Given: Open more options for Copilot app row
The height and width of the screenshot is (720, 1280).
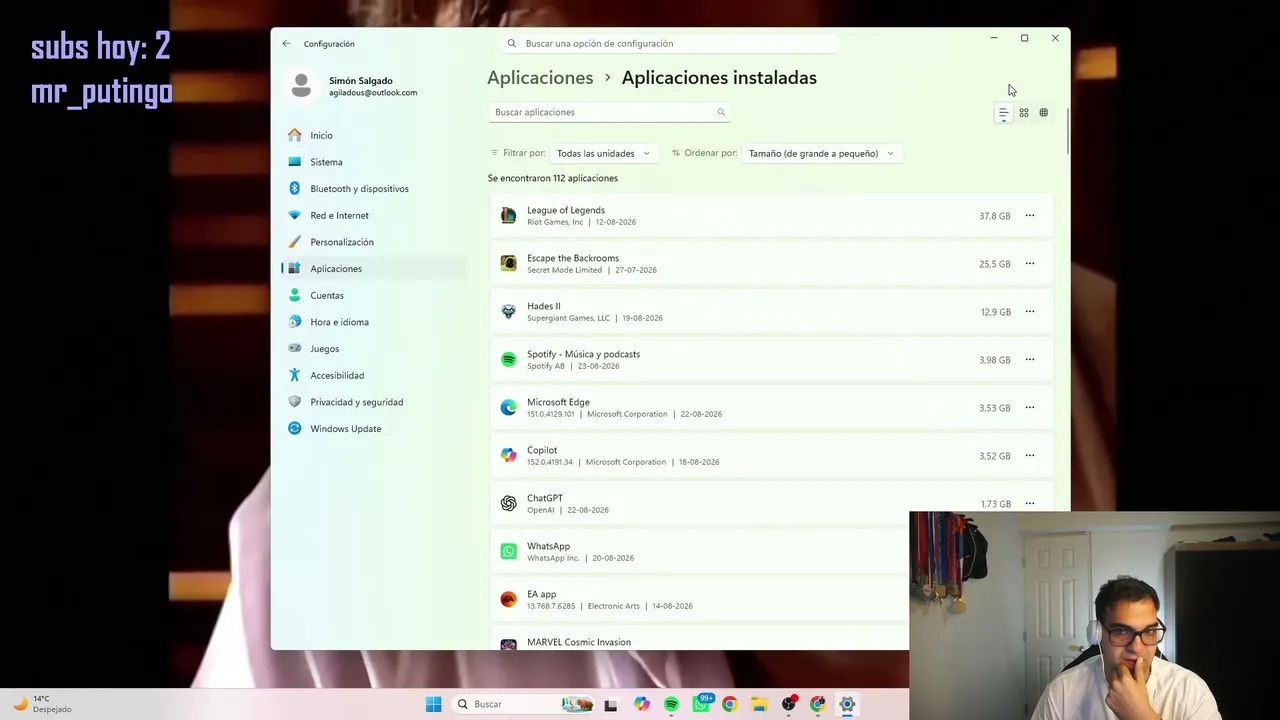Looking at the screenshot, I should [x=1029, y=456].
